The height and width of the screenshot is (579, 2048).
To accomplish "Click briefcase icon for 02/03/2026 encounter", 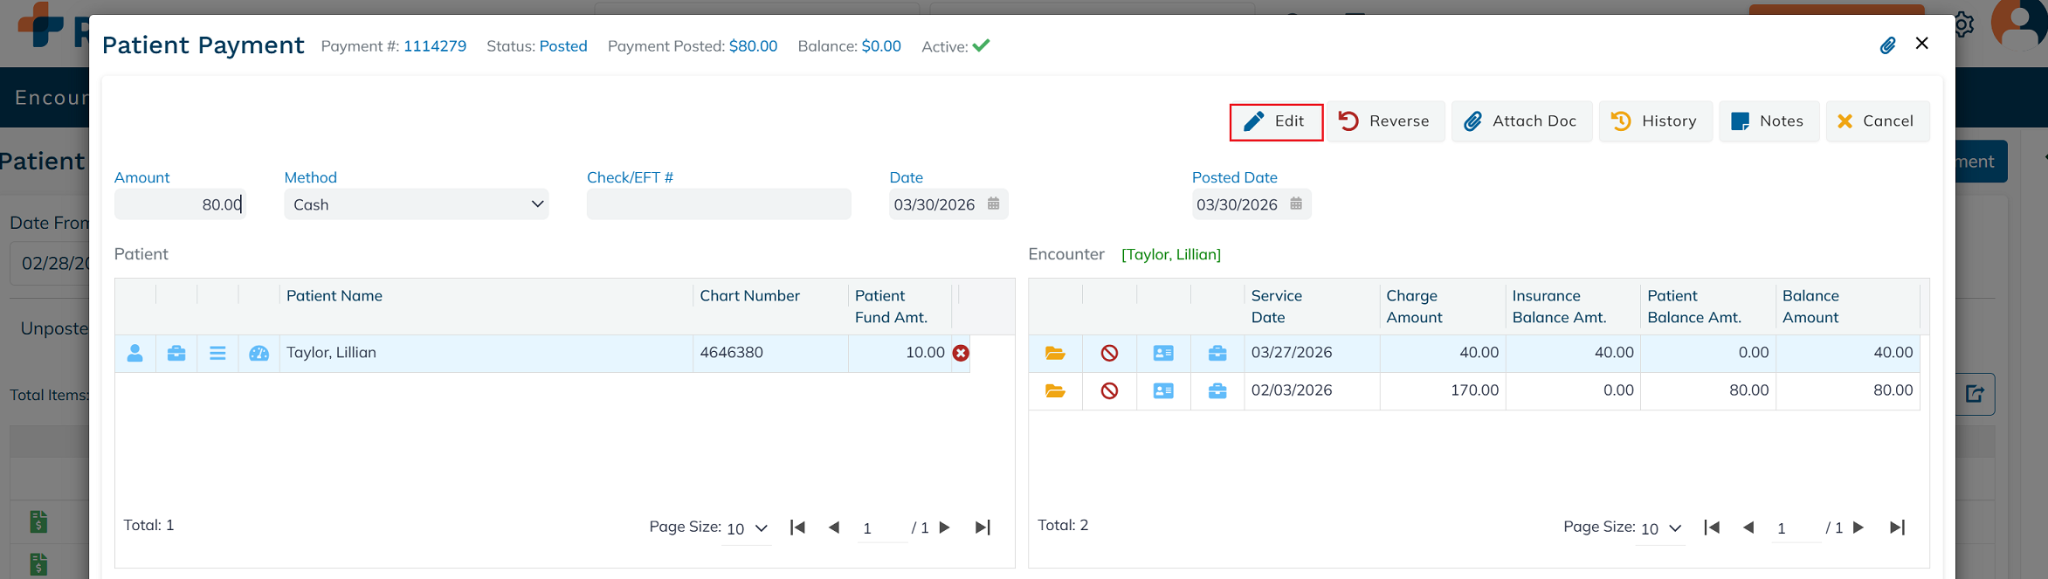I will 1217,391.
